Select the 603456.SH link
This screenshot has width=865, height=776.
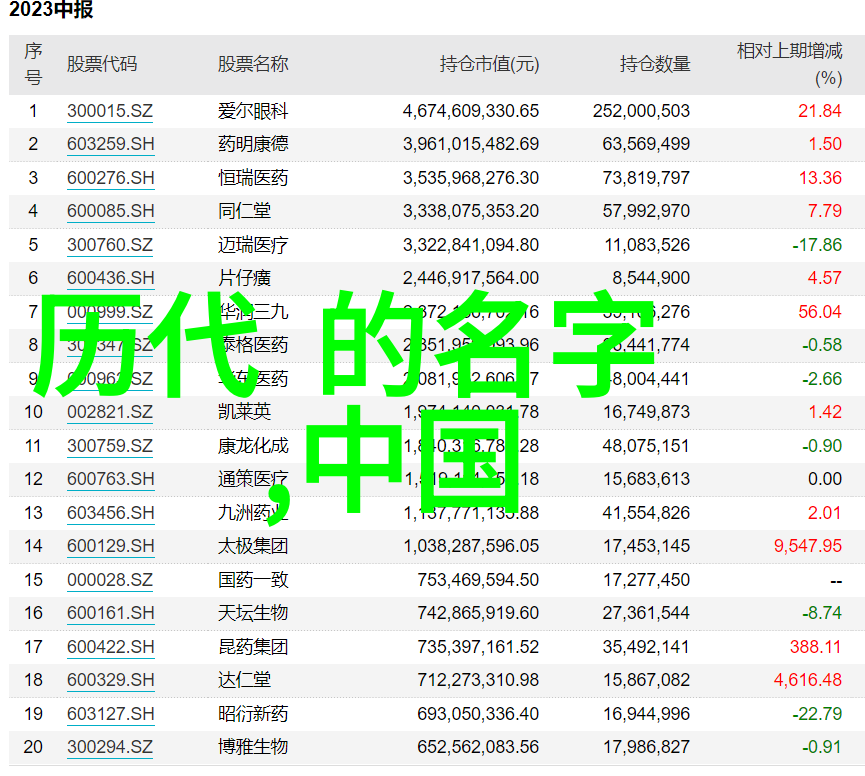pyautogui.click(x=111, y=513)
